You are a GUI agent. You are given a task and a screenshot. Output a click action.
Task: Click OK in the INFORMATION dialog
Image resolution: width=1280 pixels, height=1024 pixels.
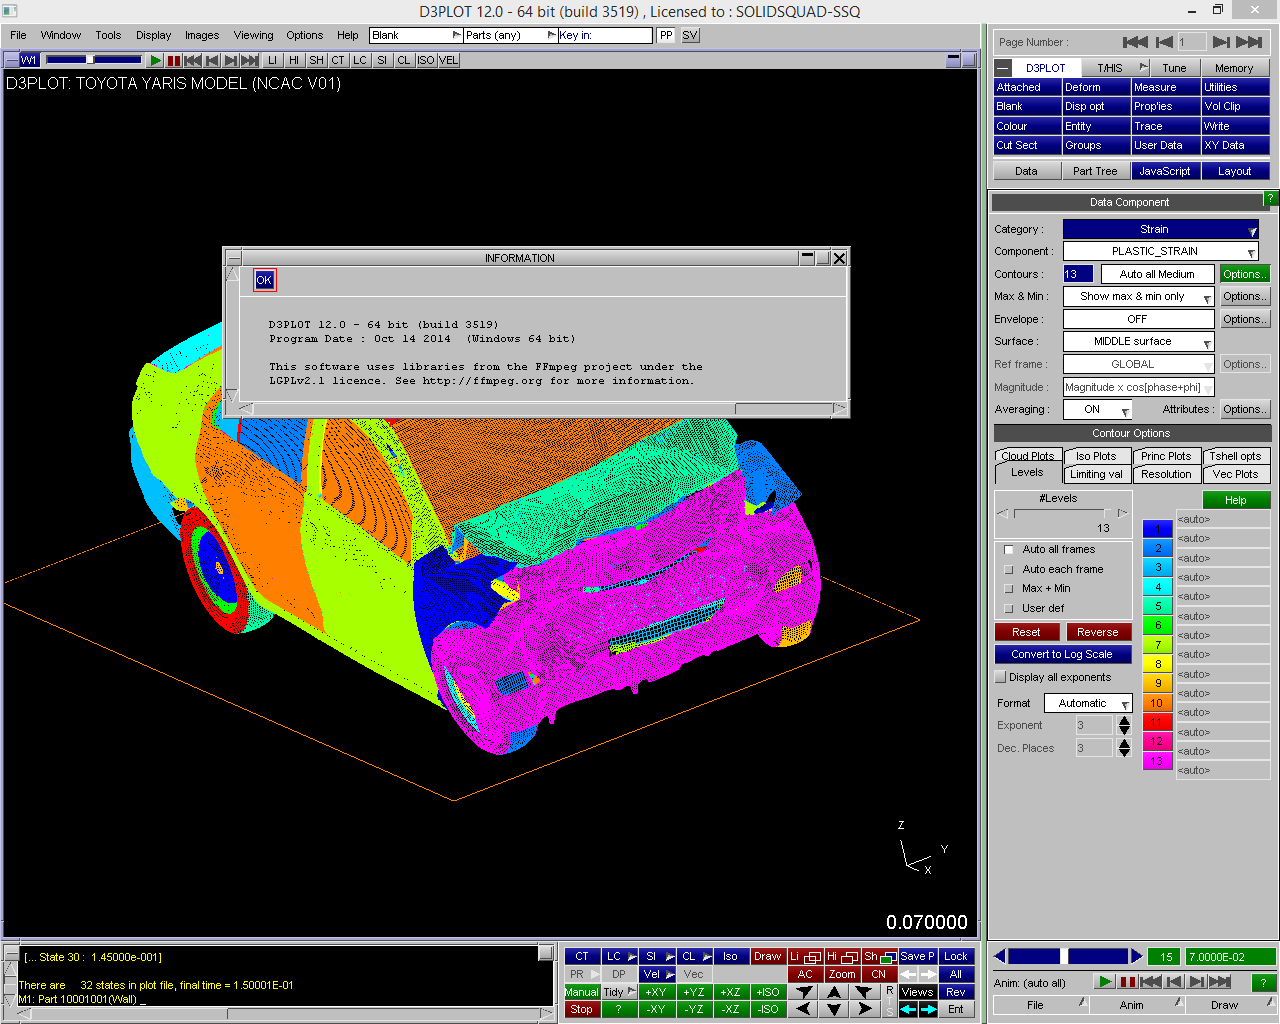[x=264, y=280]
